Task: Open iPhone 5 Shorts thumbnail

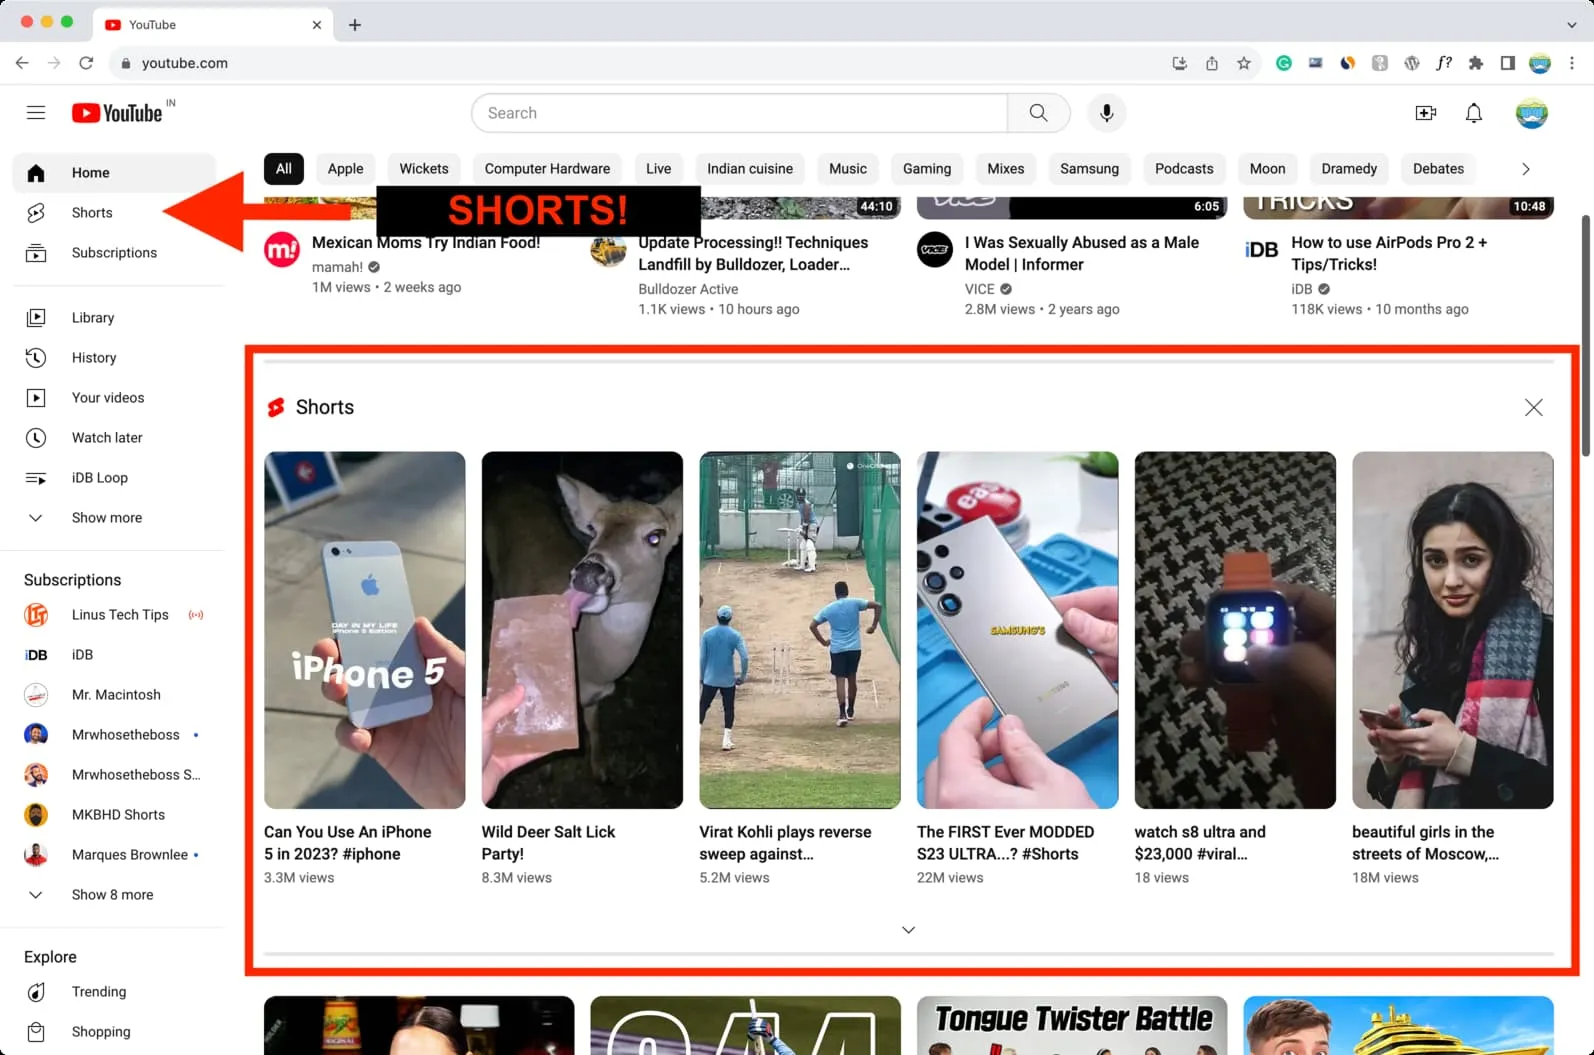Action: tap(365, 630)
